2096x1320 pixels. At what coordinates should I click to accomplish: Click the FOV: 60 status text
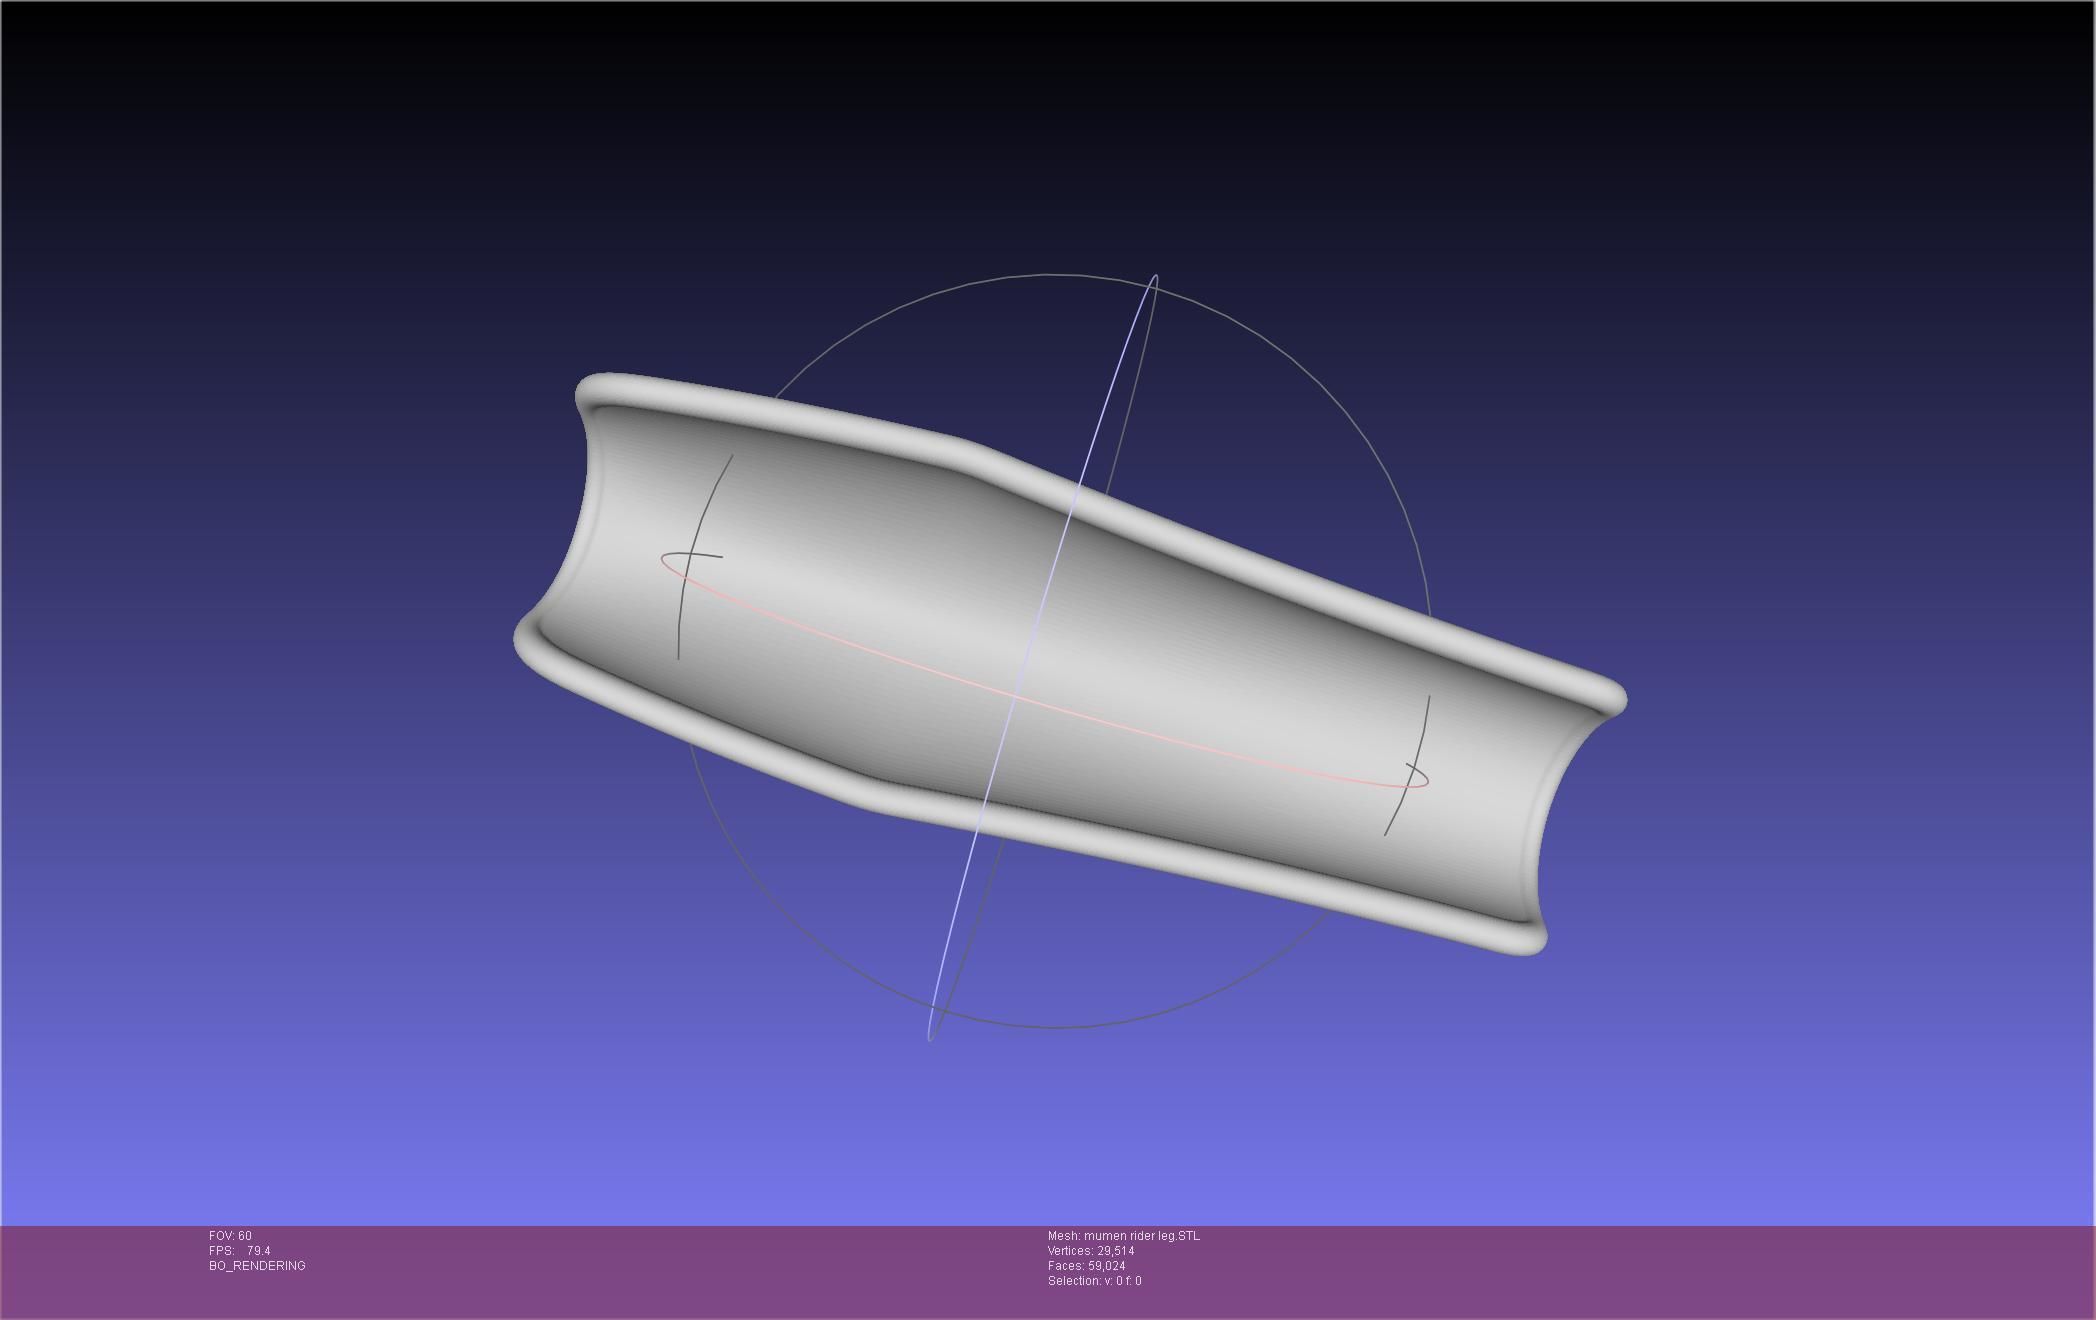pos(230,1236)
